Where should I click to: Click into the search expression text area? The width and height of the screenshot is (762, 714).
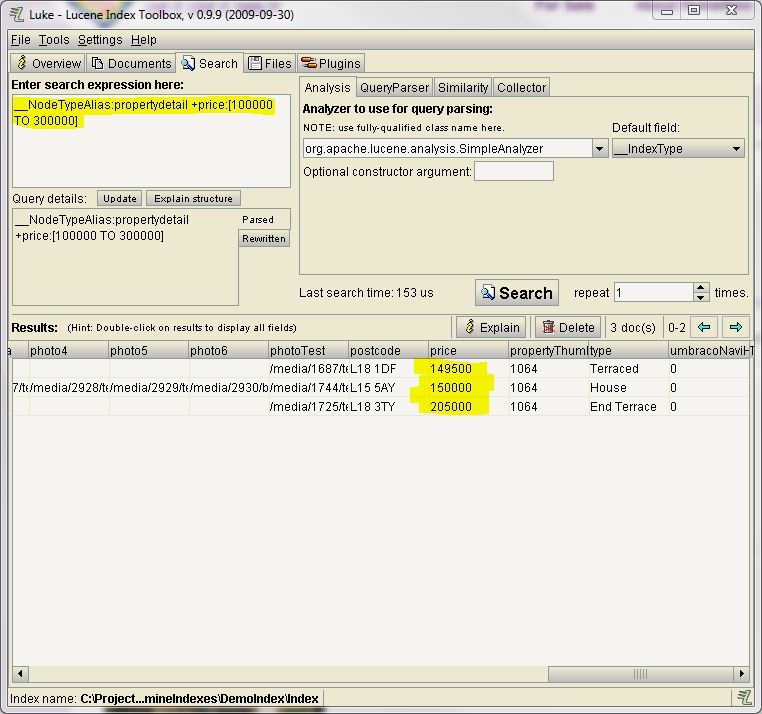[151, 141]
